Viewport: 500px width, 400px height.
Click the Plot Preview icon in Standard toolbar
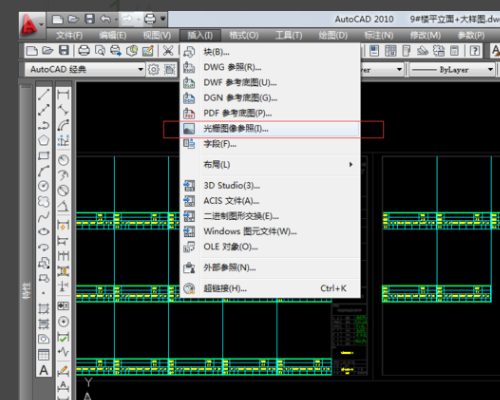point(100,51)
